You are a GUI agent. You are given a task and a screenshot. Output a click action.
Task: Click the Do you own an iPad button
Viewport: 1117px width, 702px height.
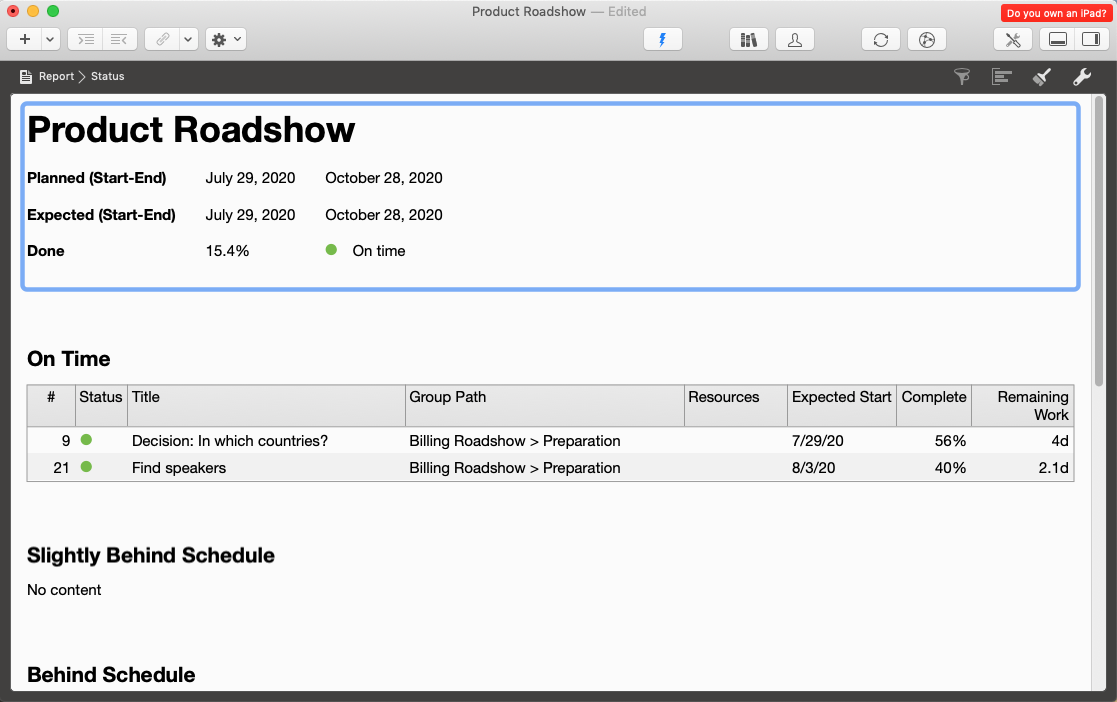(1055, 13)
